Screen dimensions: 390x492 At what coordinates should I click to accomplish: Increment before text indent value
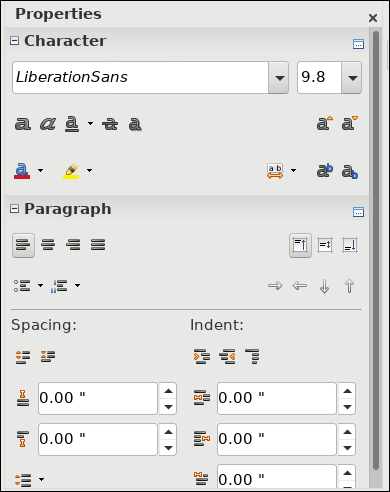(347, 391)
